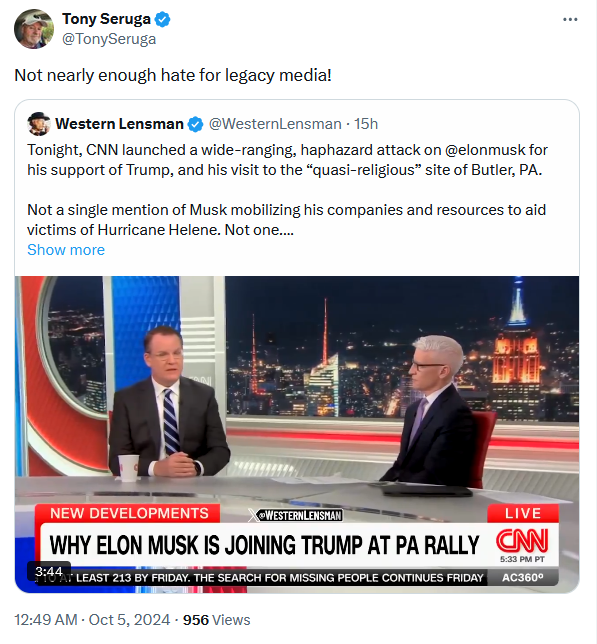The height and width of the screenshot is (644, 597).
Task: Open Western Lensman display name link
Action: (119, 124)
